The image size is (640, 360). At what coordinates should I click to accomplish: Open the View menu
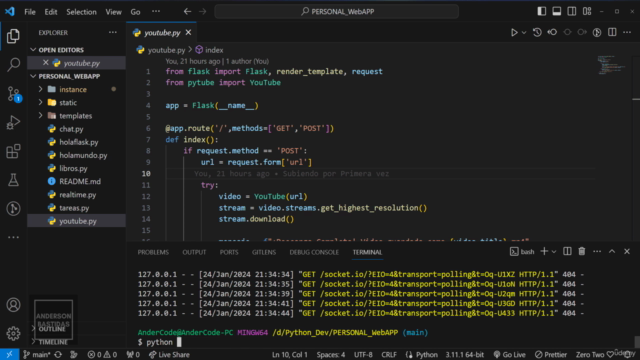pyautogui.click(x=113, y=12)
